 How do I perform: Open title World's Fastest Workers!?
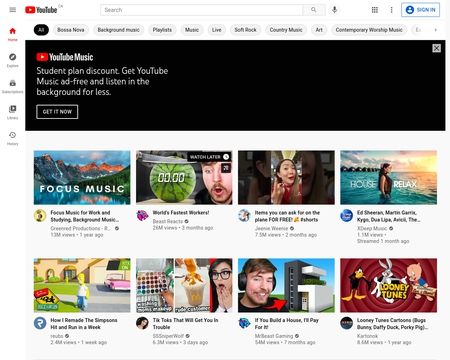[181, 212]
